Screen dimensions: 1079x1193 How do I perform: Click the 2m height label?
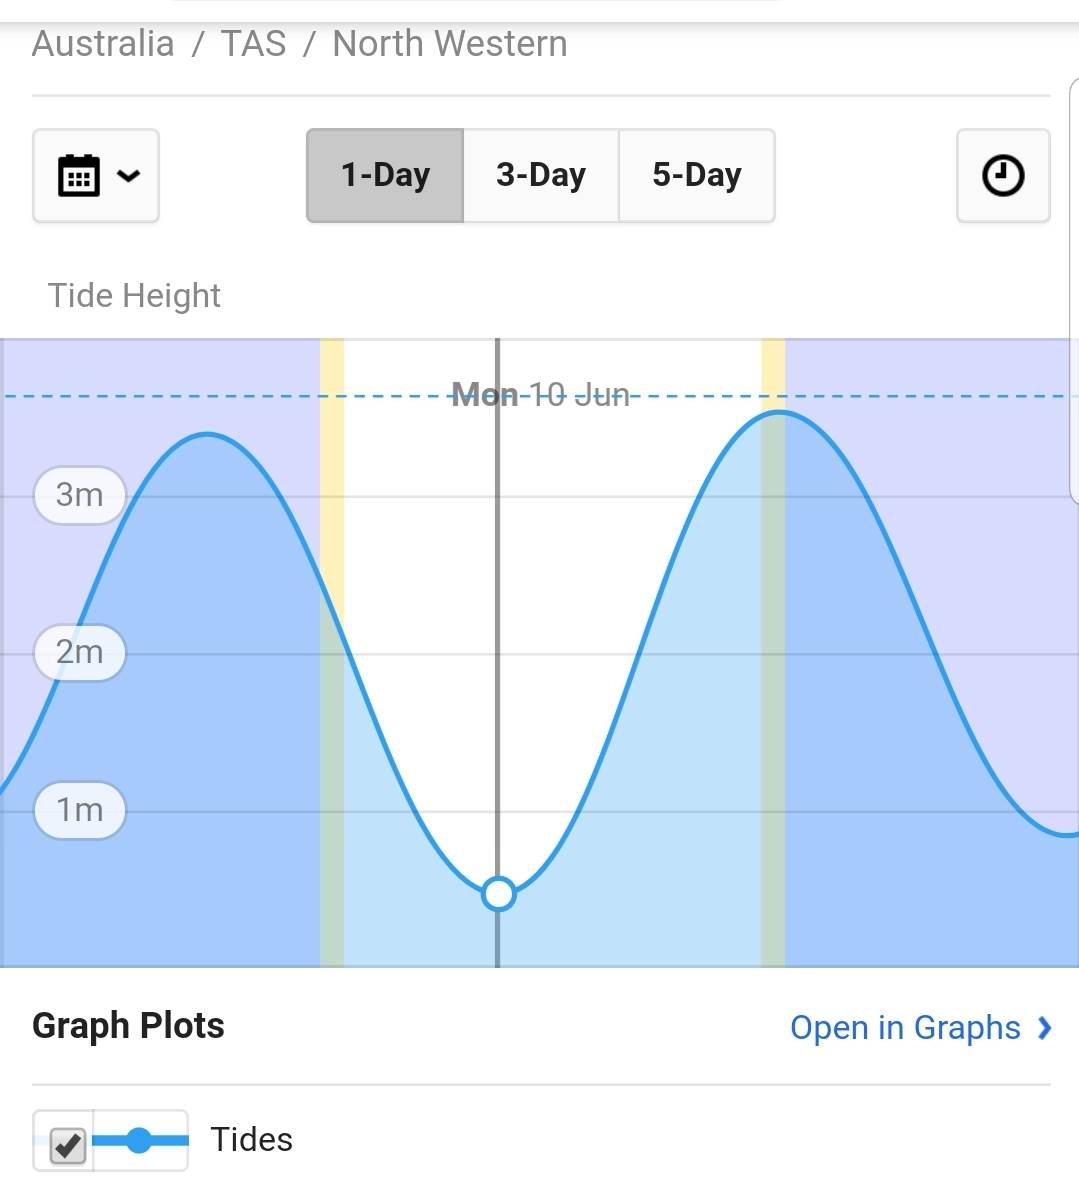80,652
